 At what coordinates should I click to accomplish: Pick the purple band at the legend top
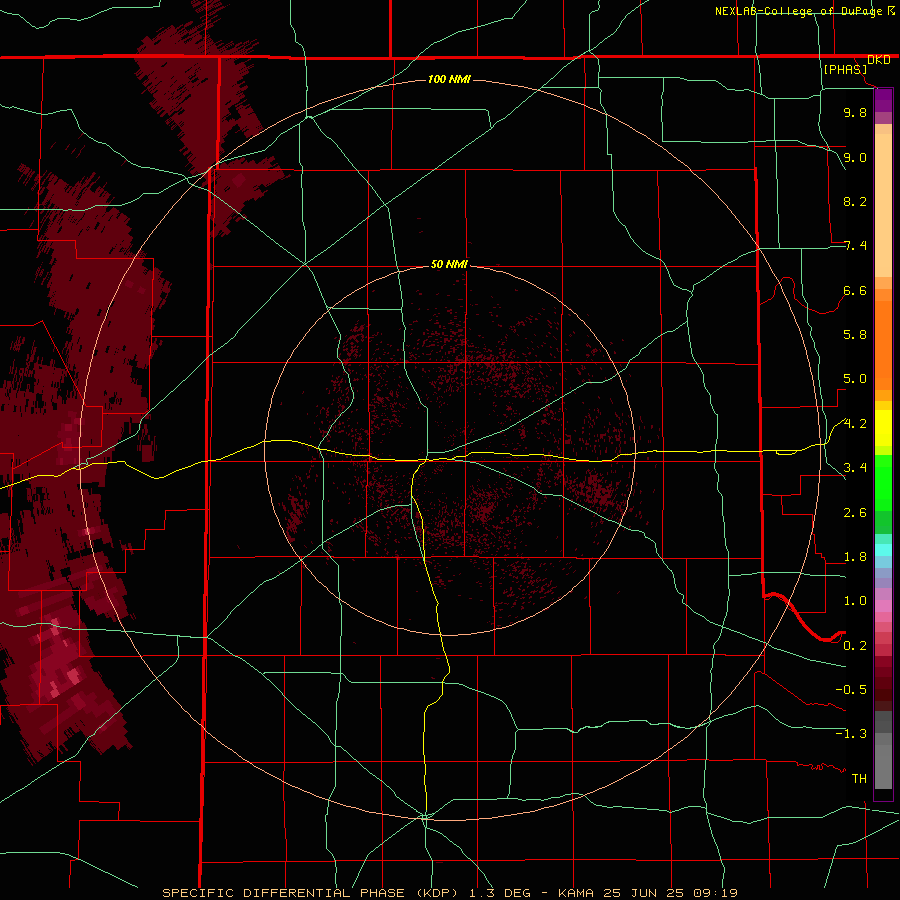(883, 100)
